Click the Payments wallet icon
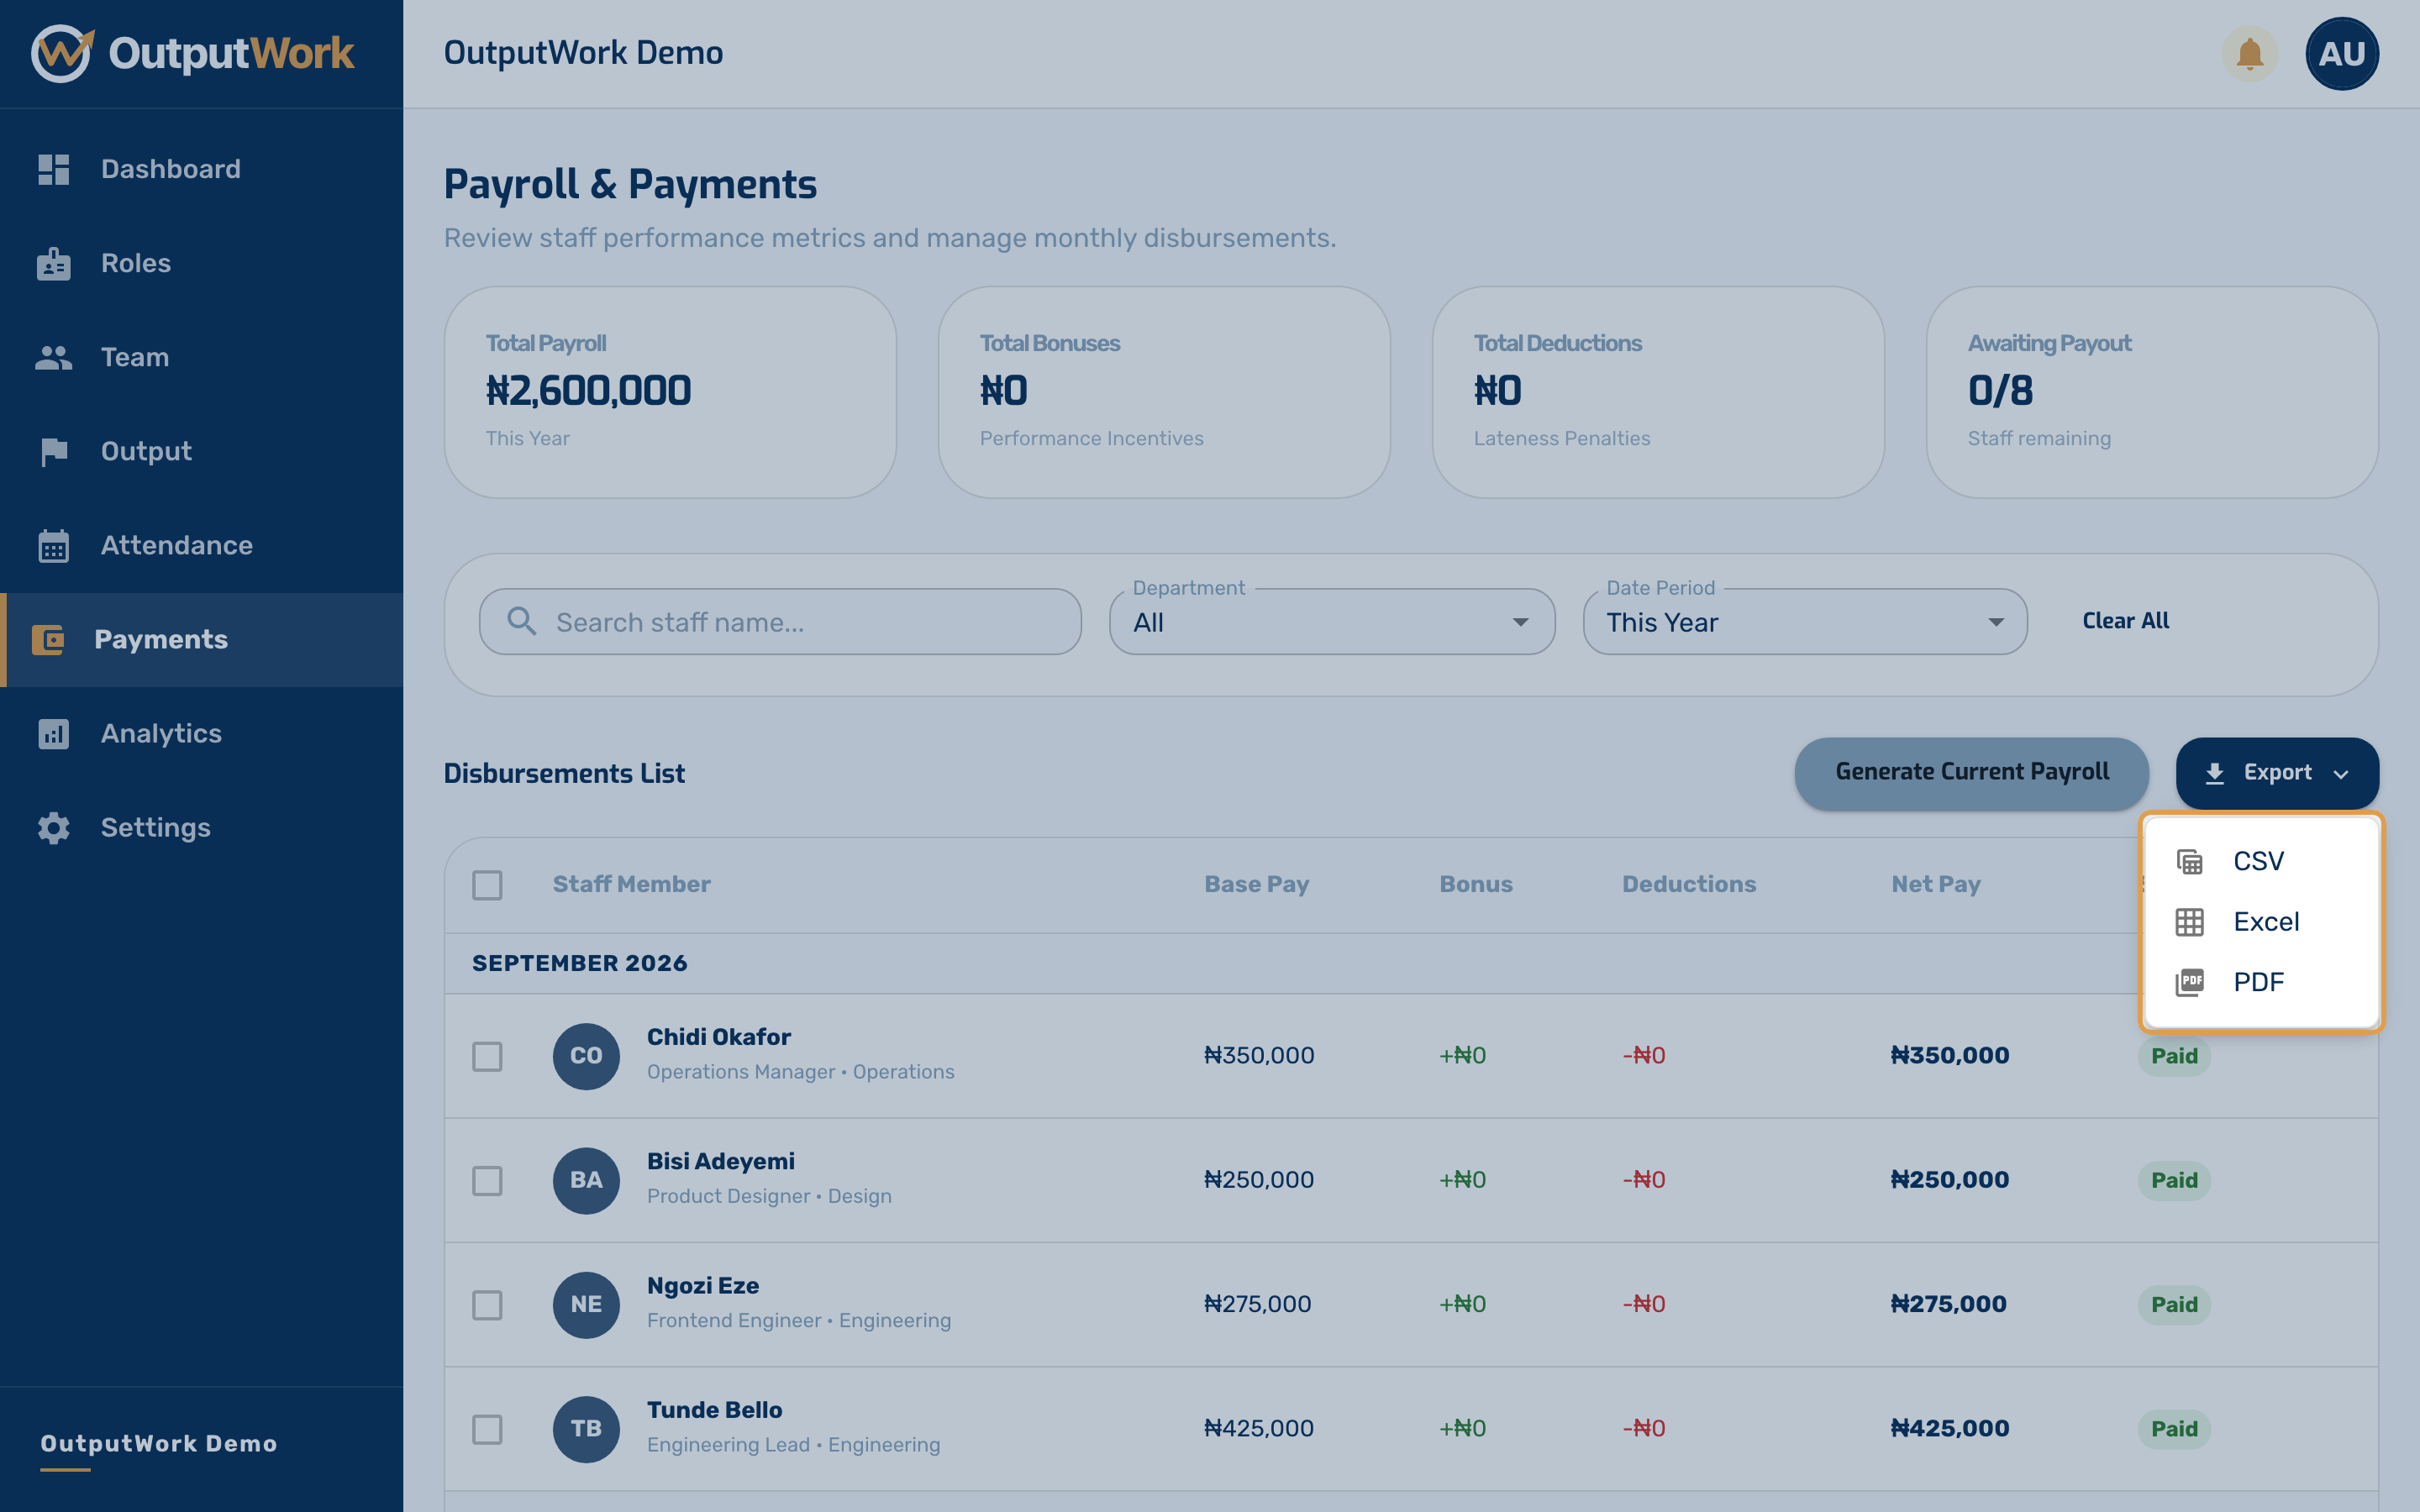Image resolution: width=2420 pixels, height=1512 pixels. click(x=48, y=640)
